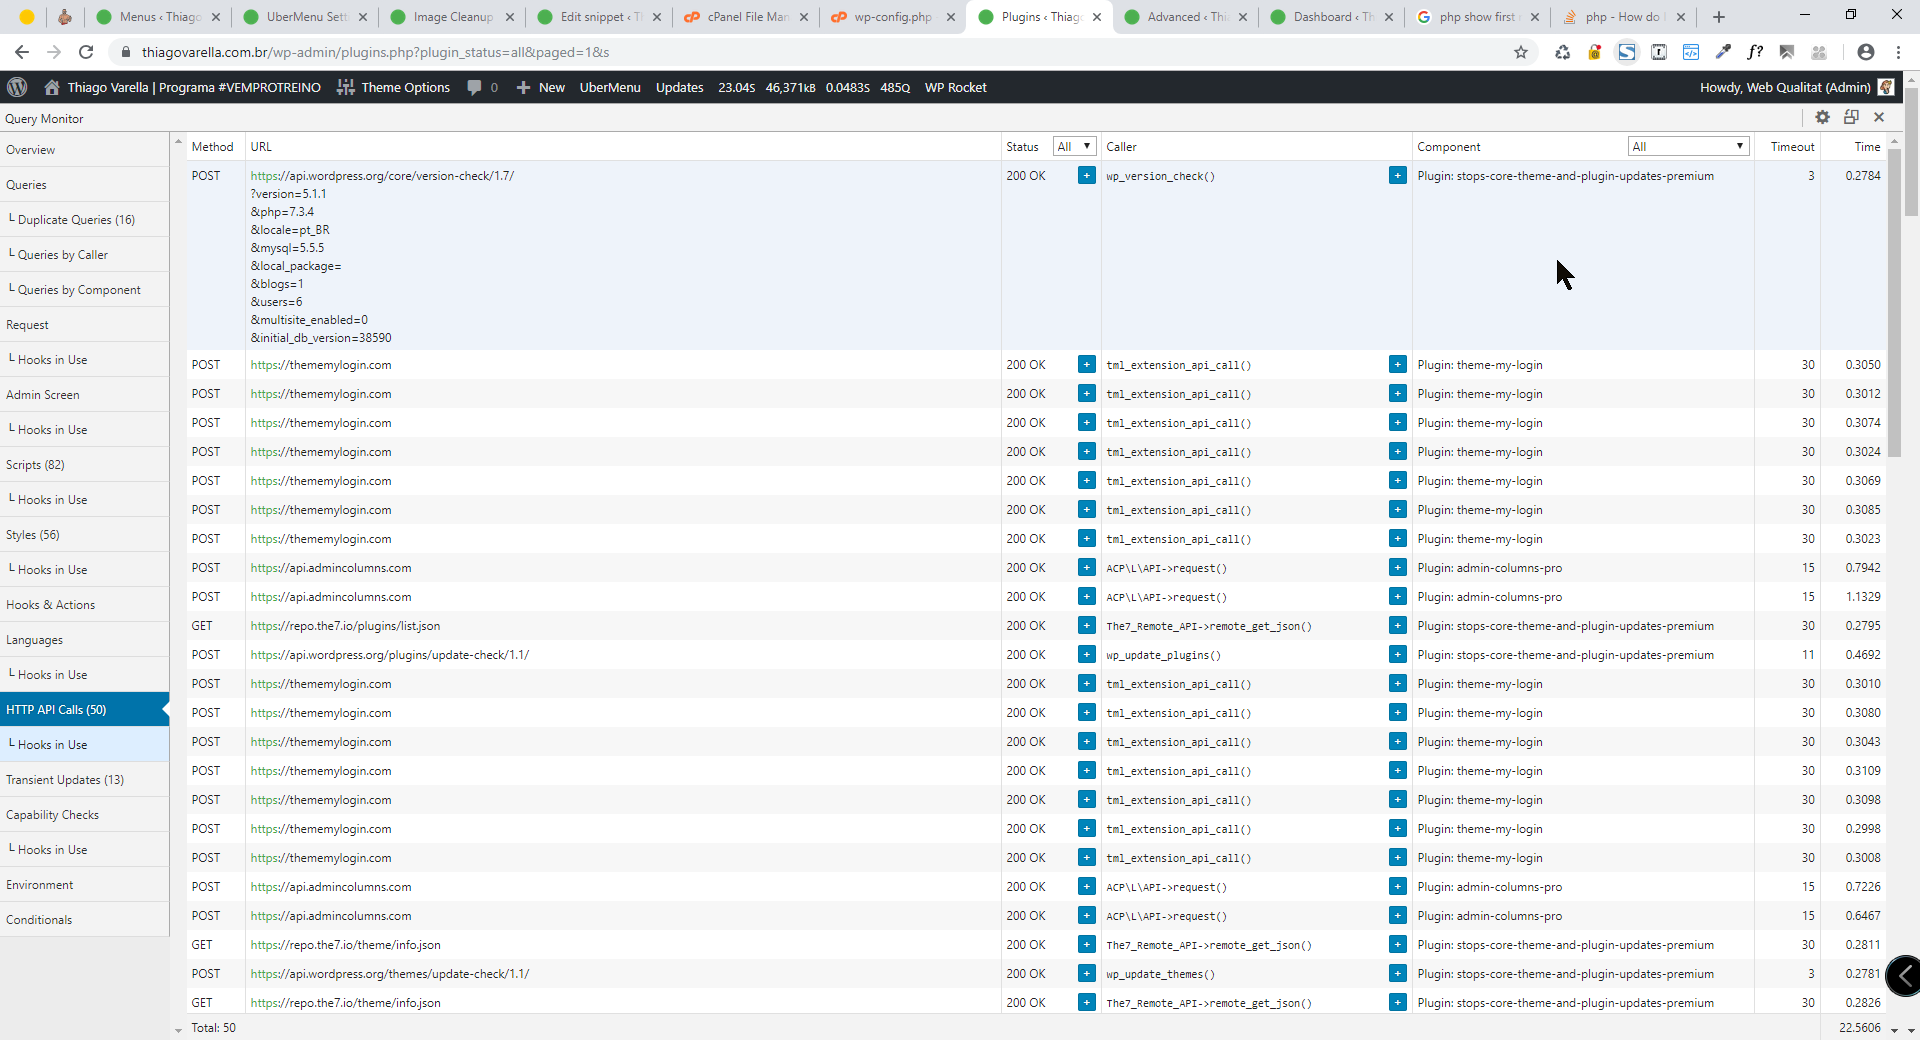The image size is (1920, 1040).
Task: Toggle caller filter plus for wp_update_themes()
Action: coord(1397,974)
